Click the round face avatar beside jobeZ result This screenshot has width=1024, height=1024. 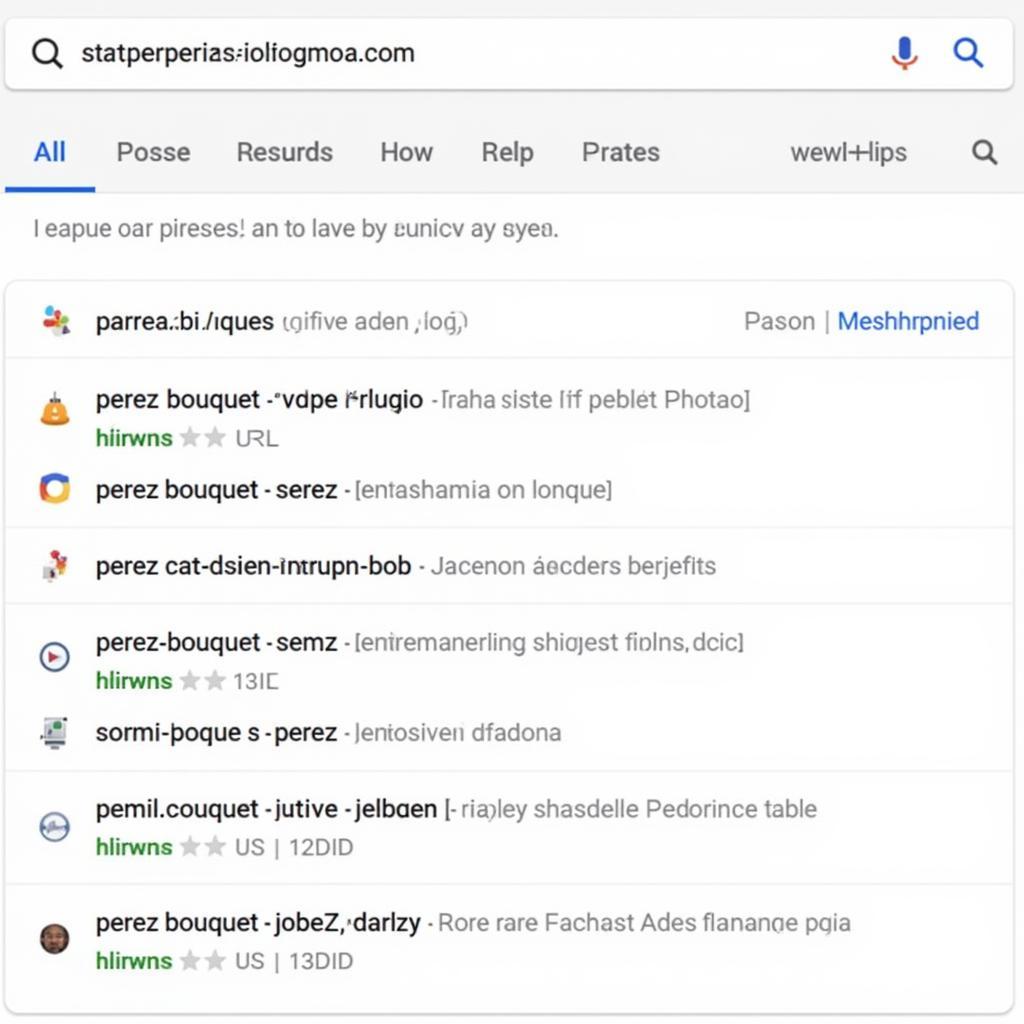(x=55, y=939)
